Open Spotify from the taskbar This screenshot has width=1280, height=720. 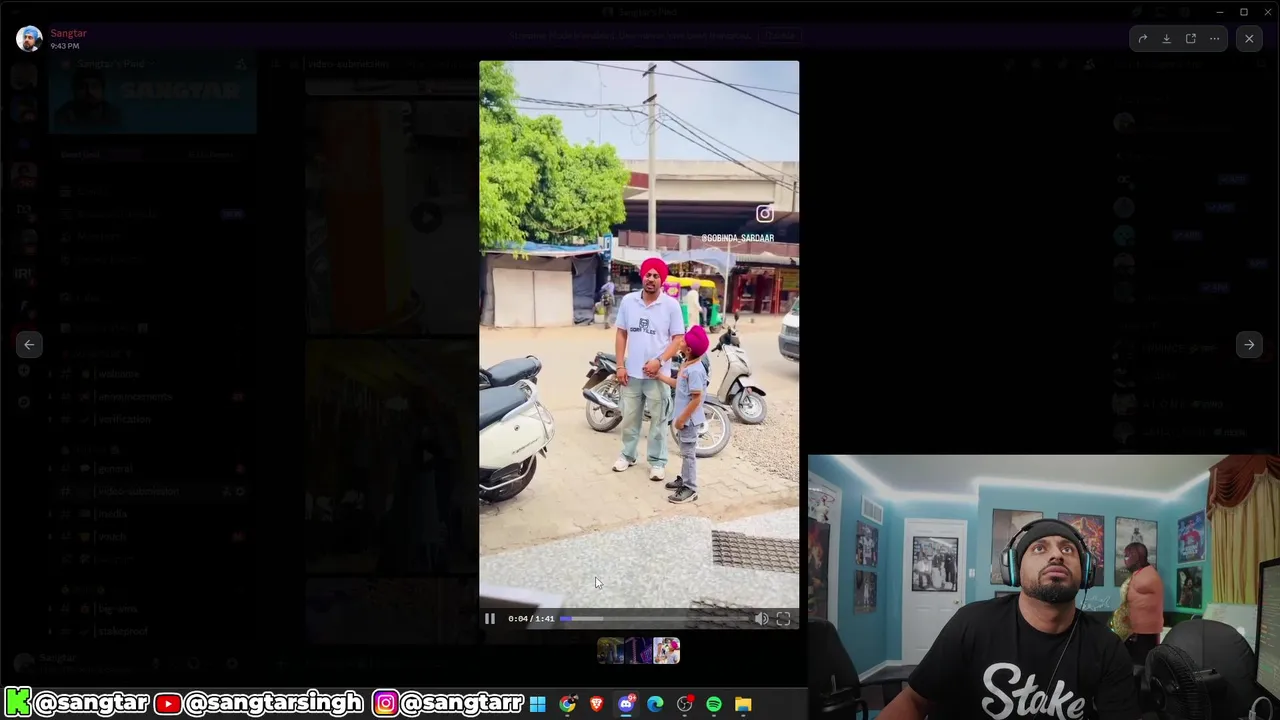pyautogui.click(x=714, y=704)
